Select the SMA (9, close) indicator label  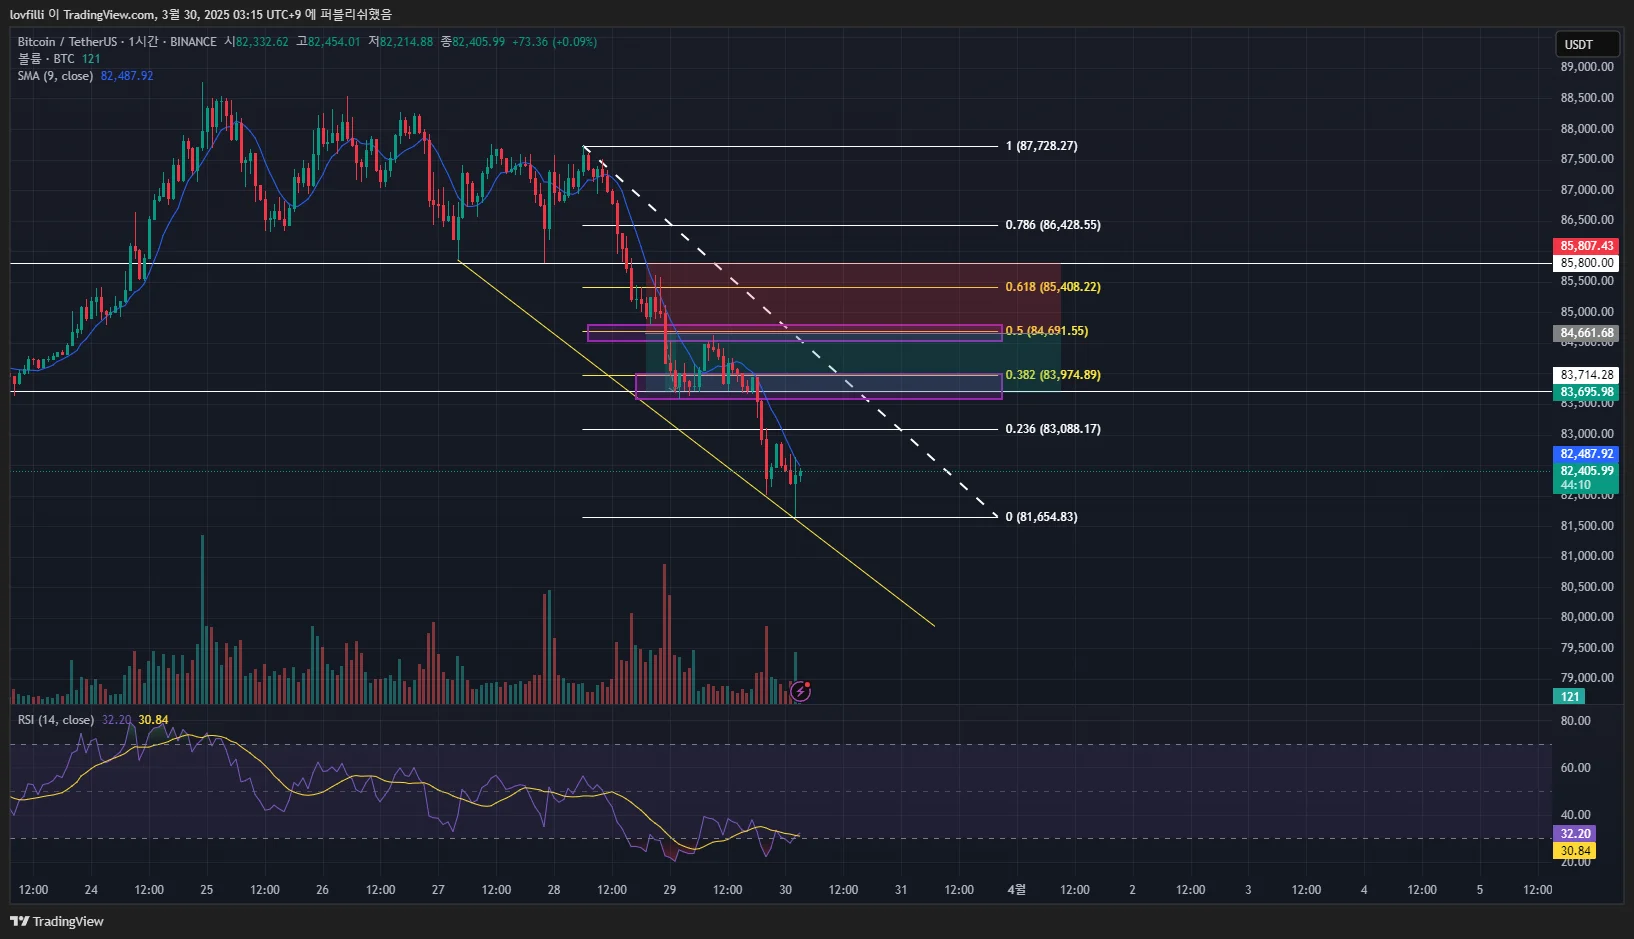pos(55,76)
